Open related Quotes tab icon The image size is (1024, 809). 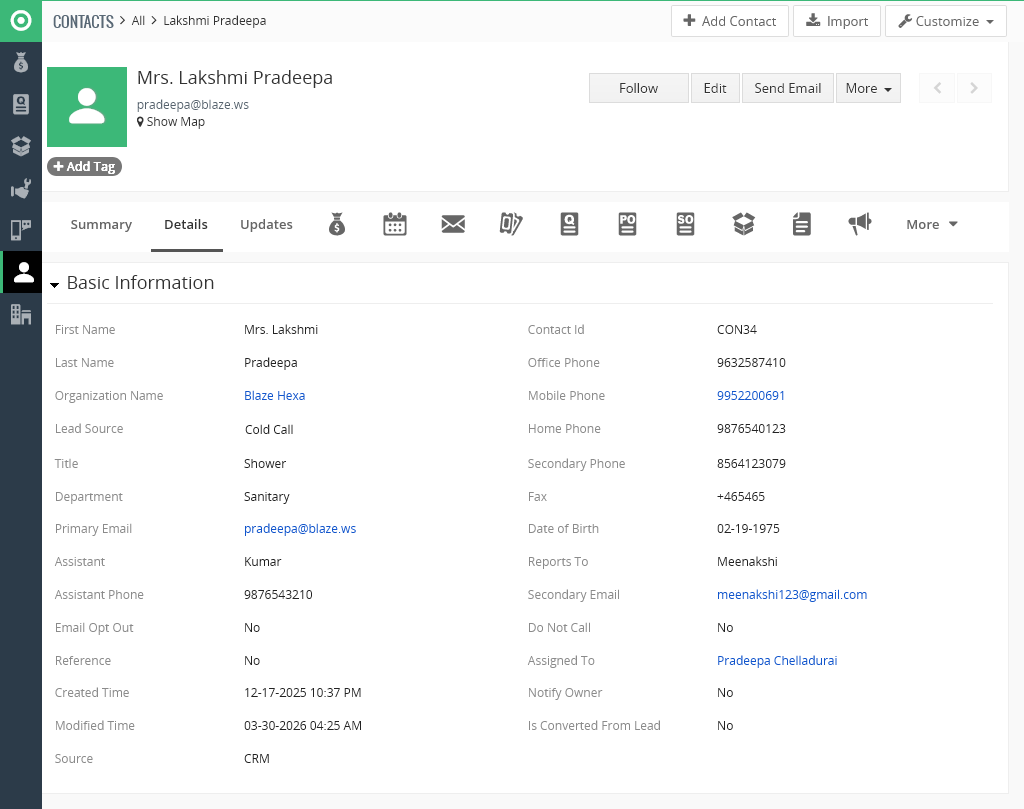coord(569,224)
